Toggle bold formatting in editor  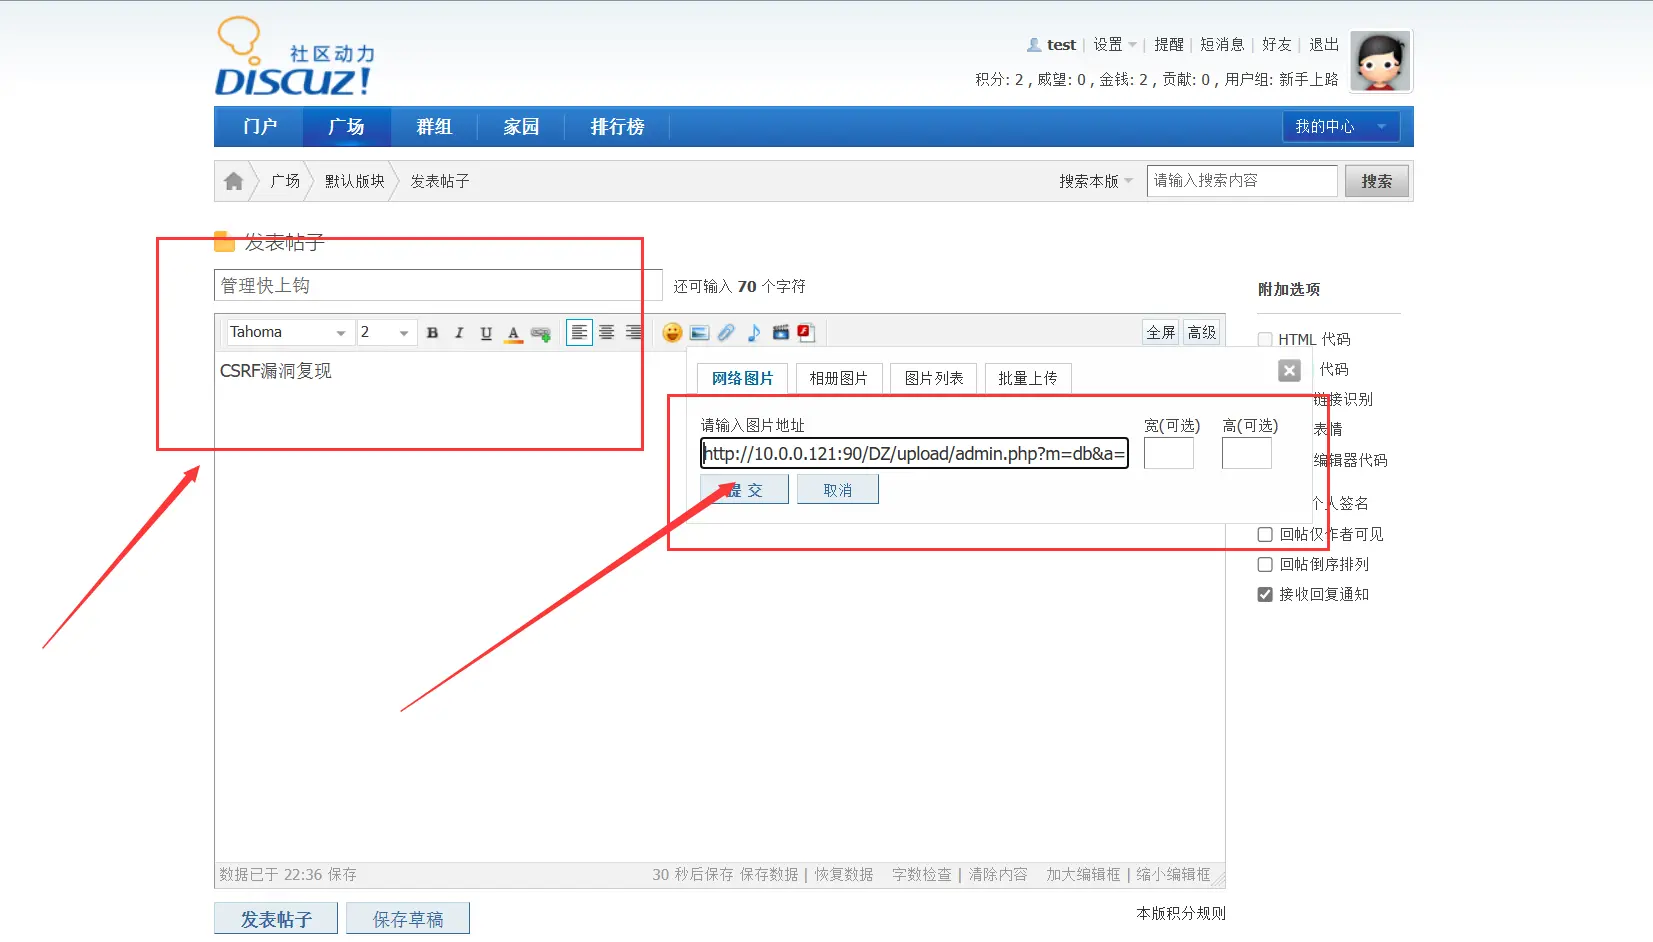(x=432, y=333)
